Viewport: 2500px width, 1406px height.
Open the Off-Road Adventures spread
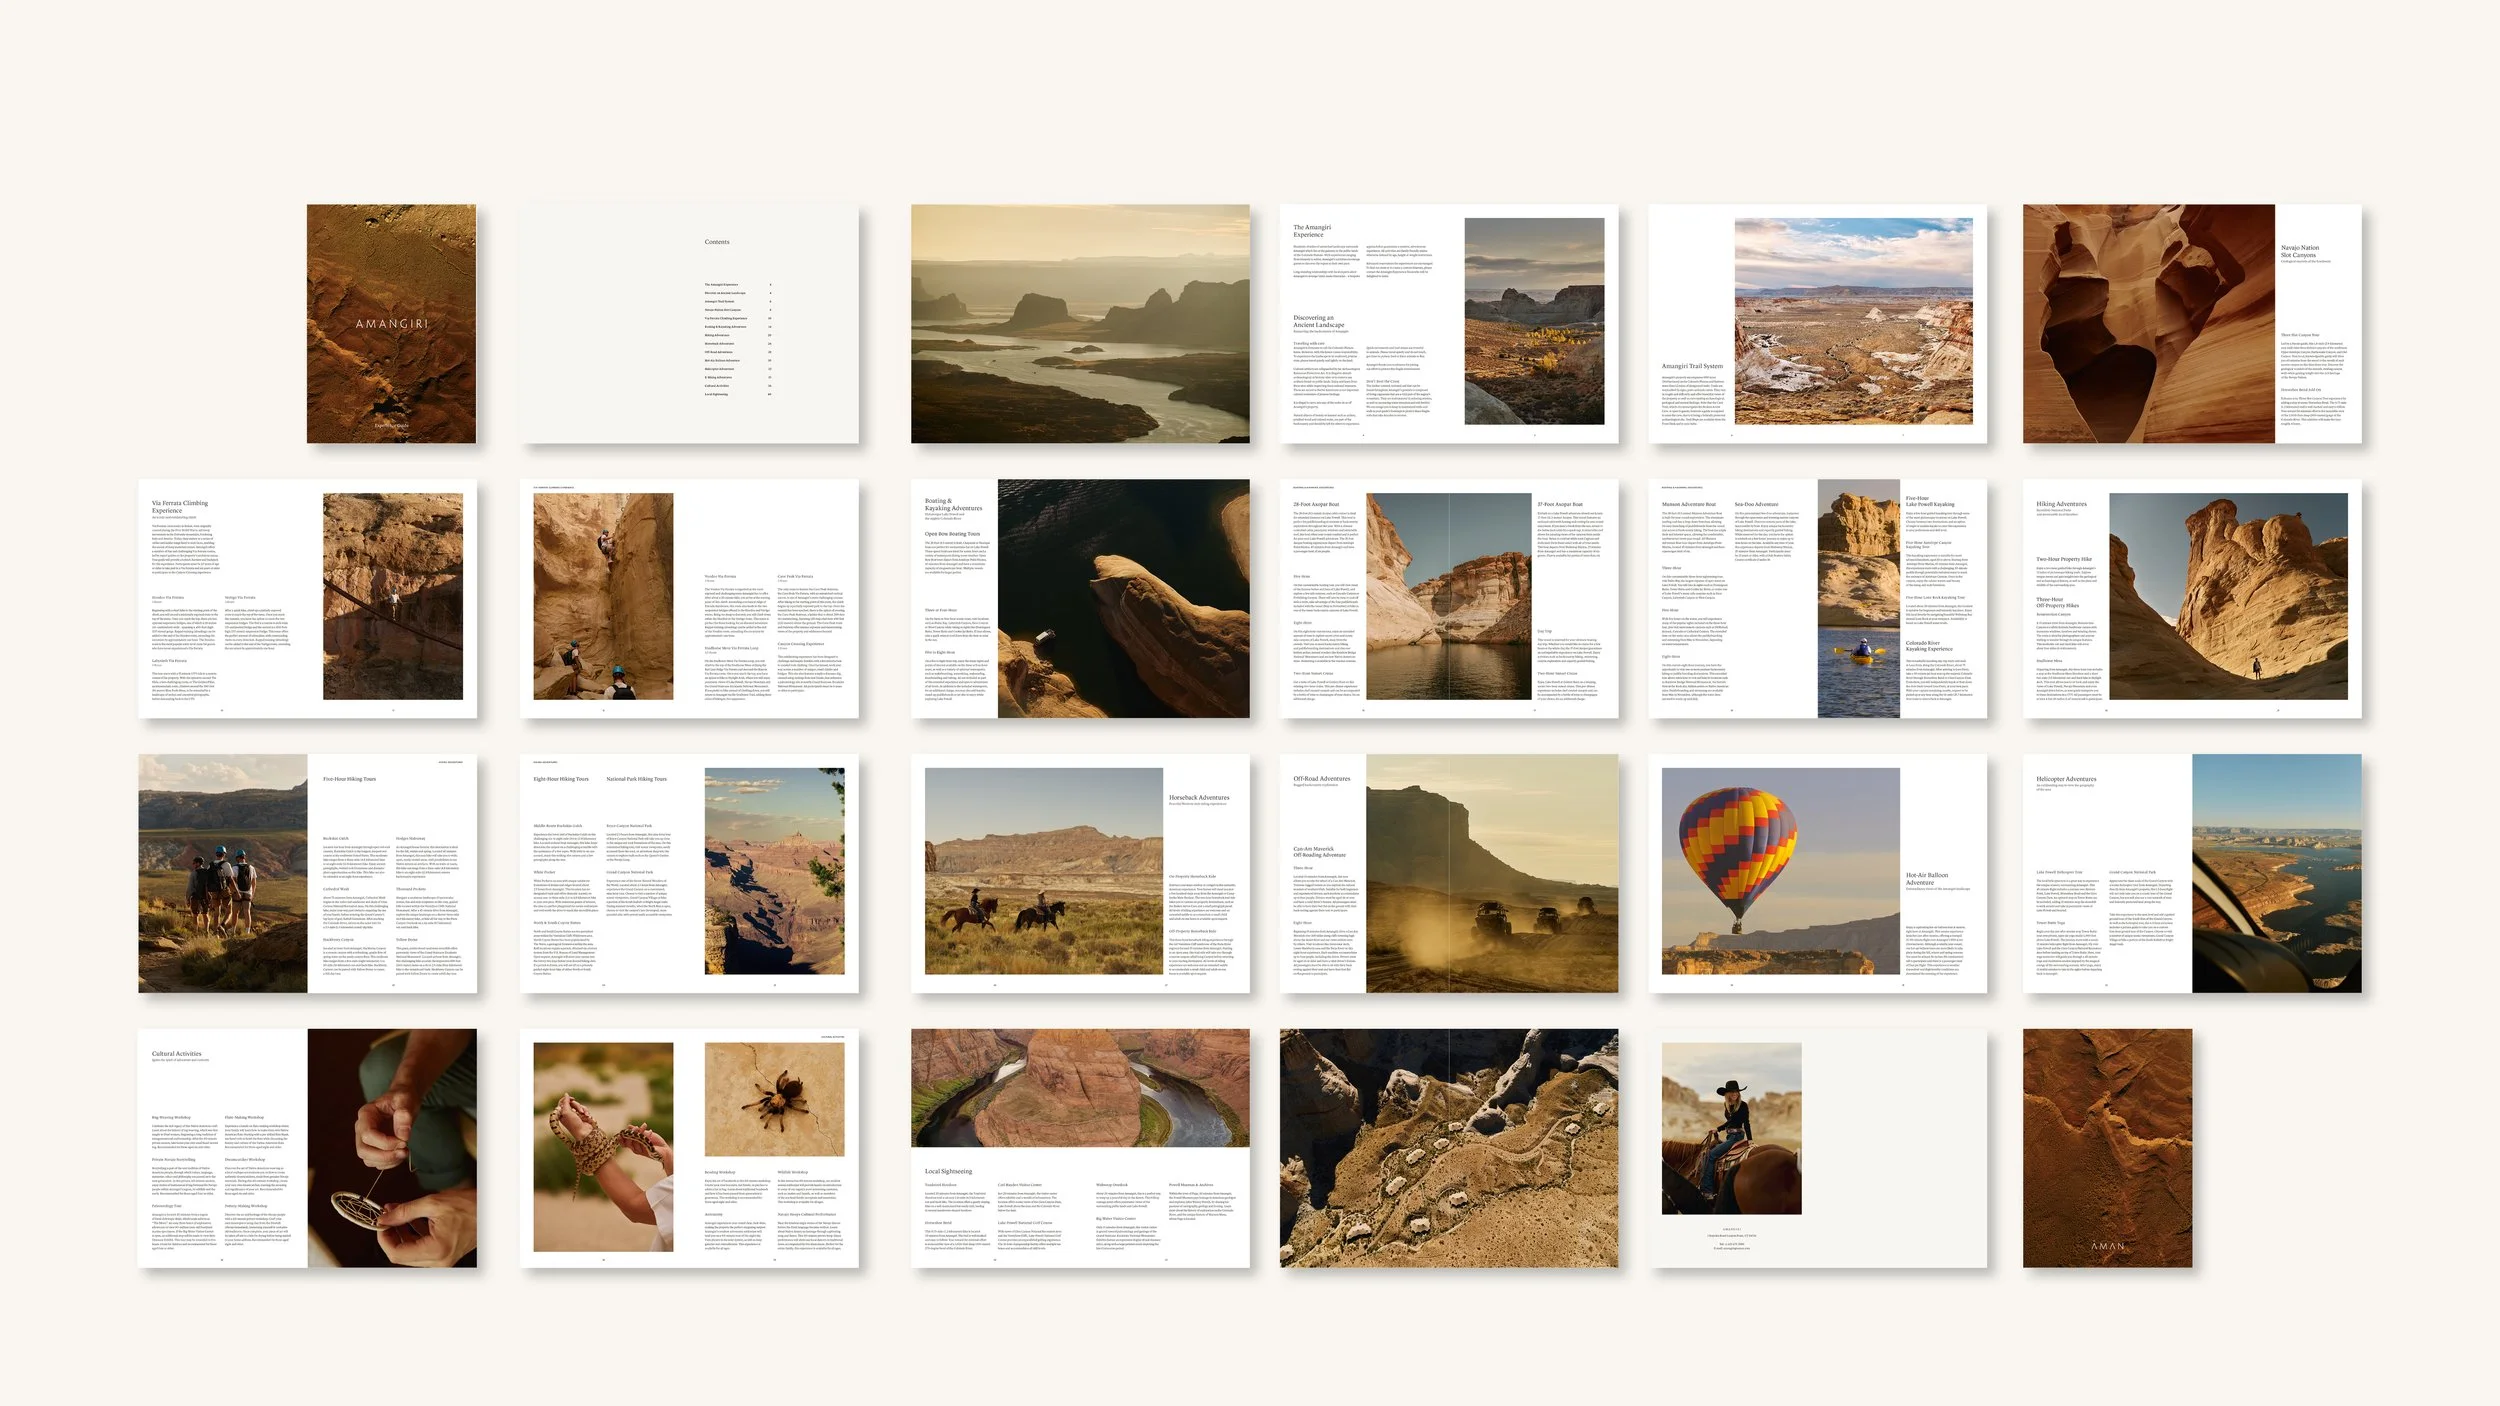[x=1449, y=873]
